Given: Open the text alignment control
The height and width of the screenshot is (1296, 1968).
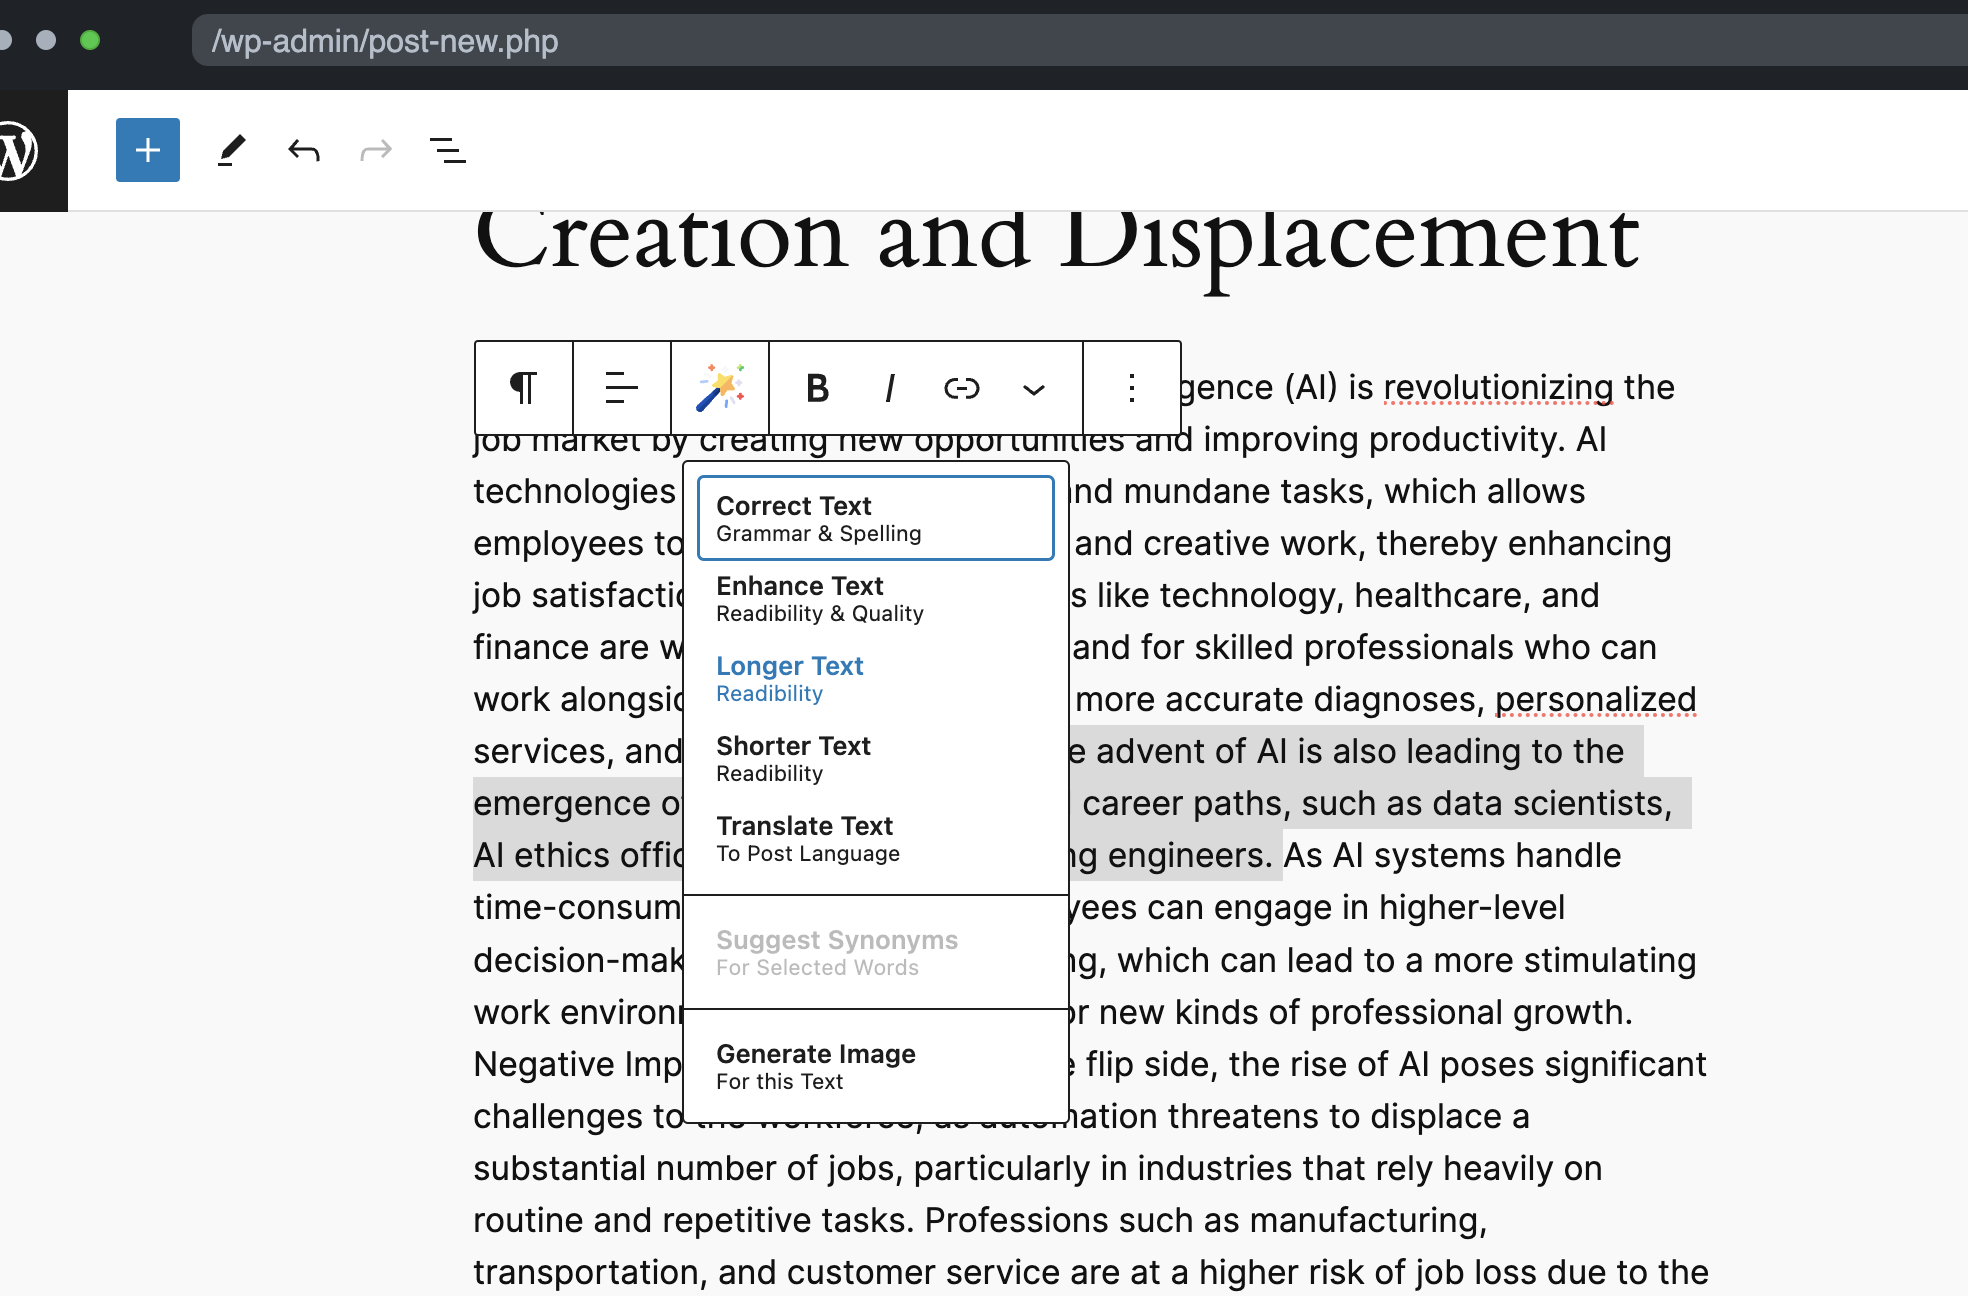Looking at the screenshot, I should 621,388.
